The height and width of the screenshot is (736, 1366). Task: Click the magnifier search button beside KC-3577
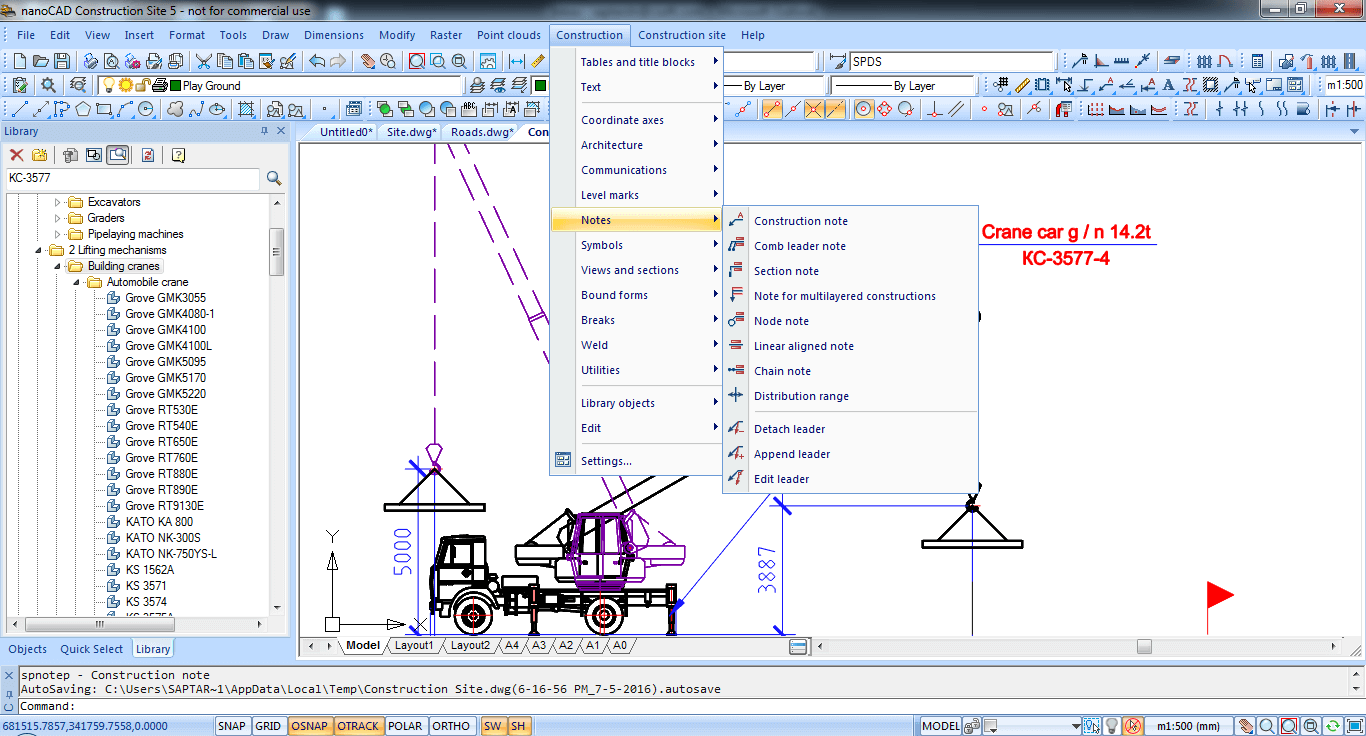[274, 178]
